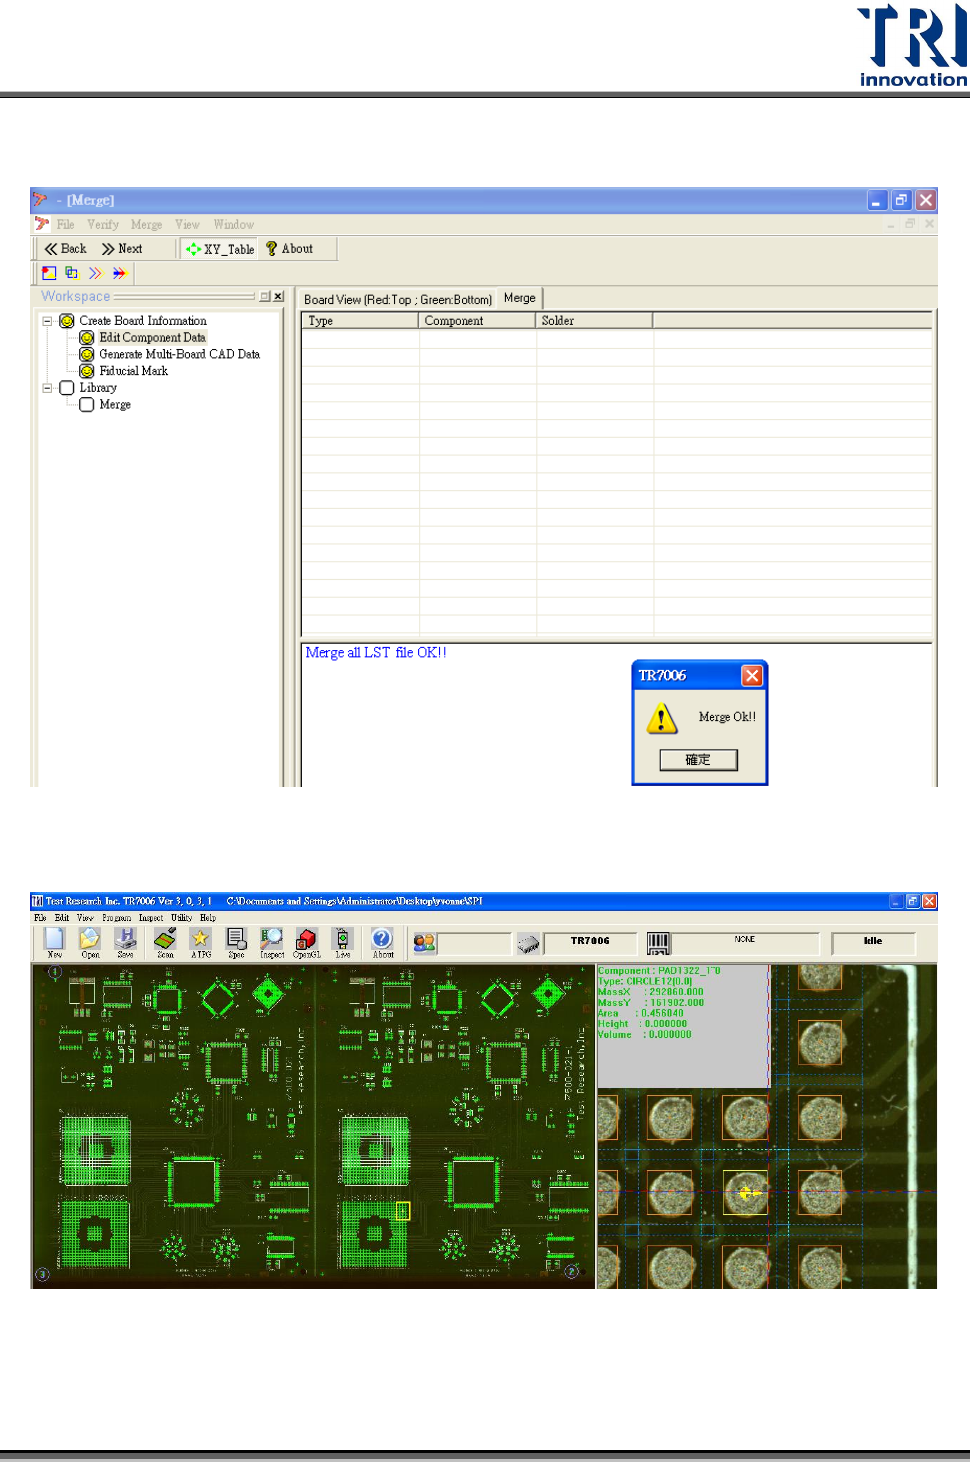Open About in the Merge window
Image resolution: width=970 pixels, height=1462 pixels.
pos(289,249)
